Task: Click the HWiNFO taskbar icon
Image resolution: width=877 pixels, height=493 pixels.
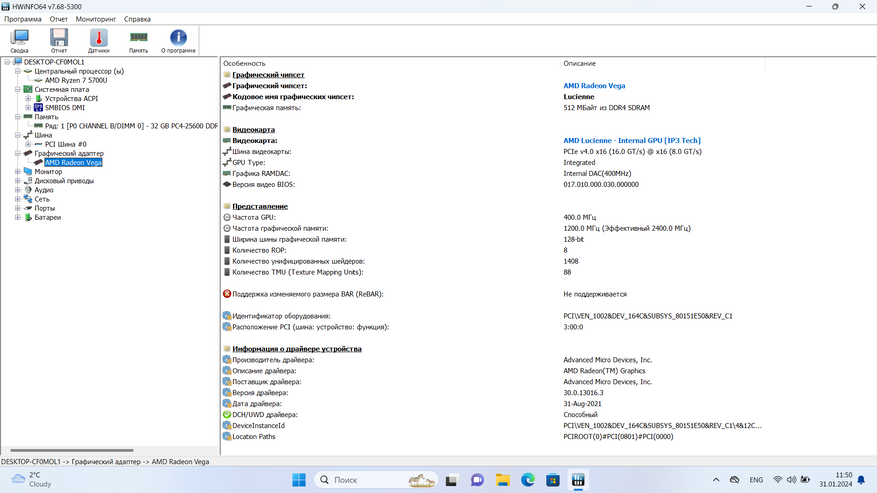Action: [578, 480]
